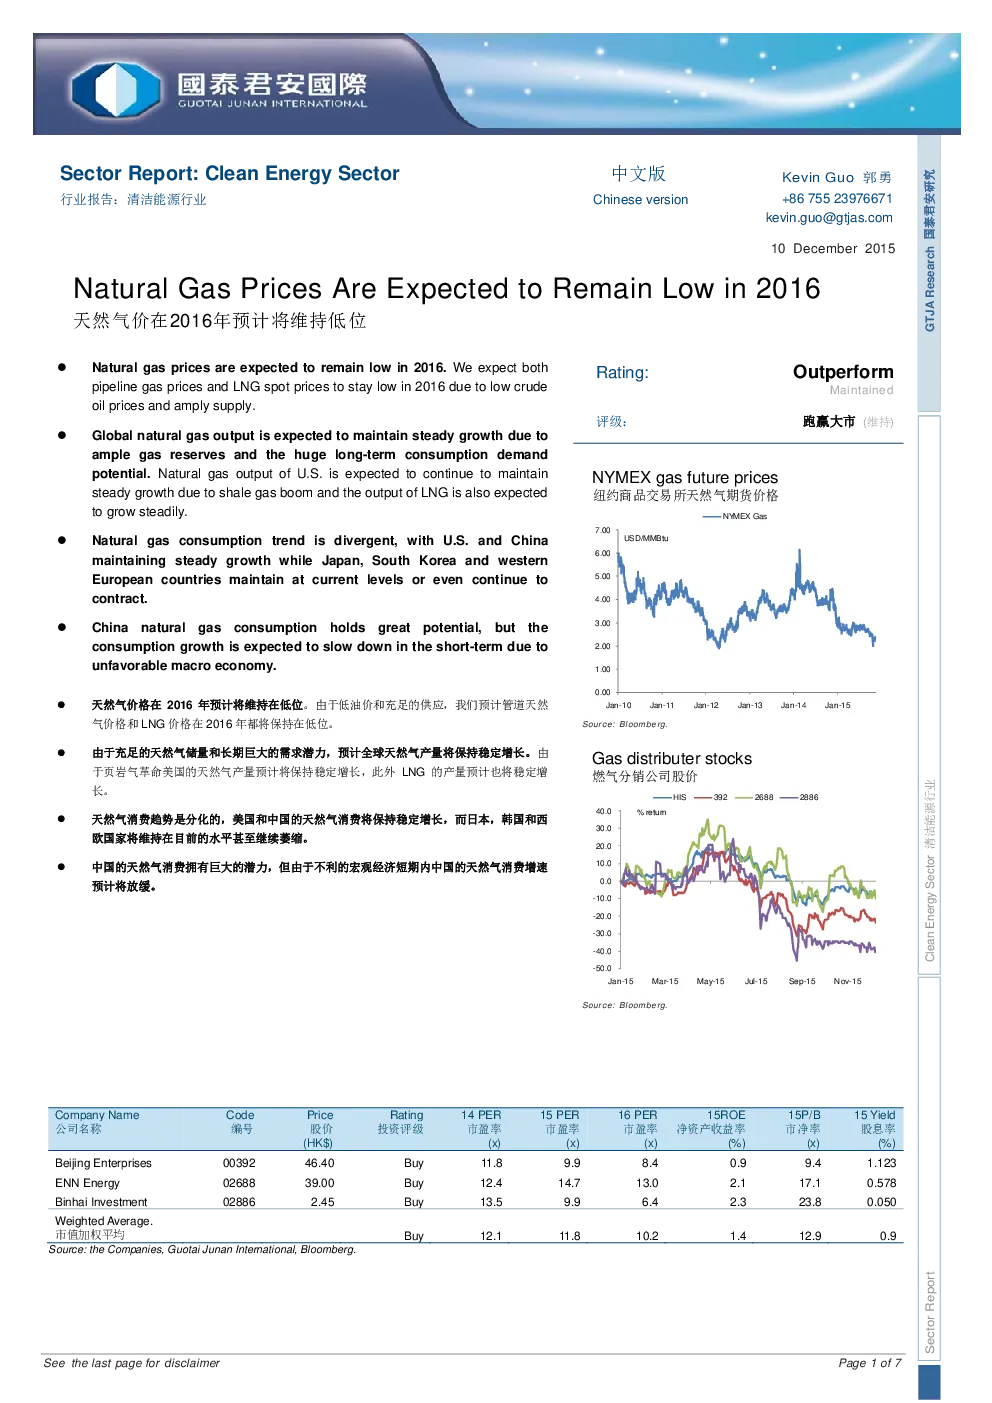Open the Chinese version link

pyautogui.click(x=640, y=200)
